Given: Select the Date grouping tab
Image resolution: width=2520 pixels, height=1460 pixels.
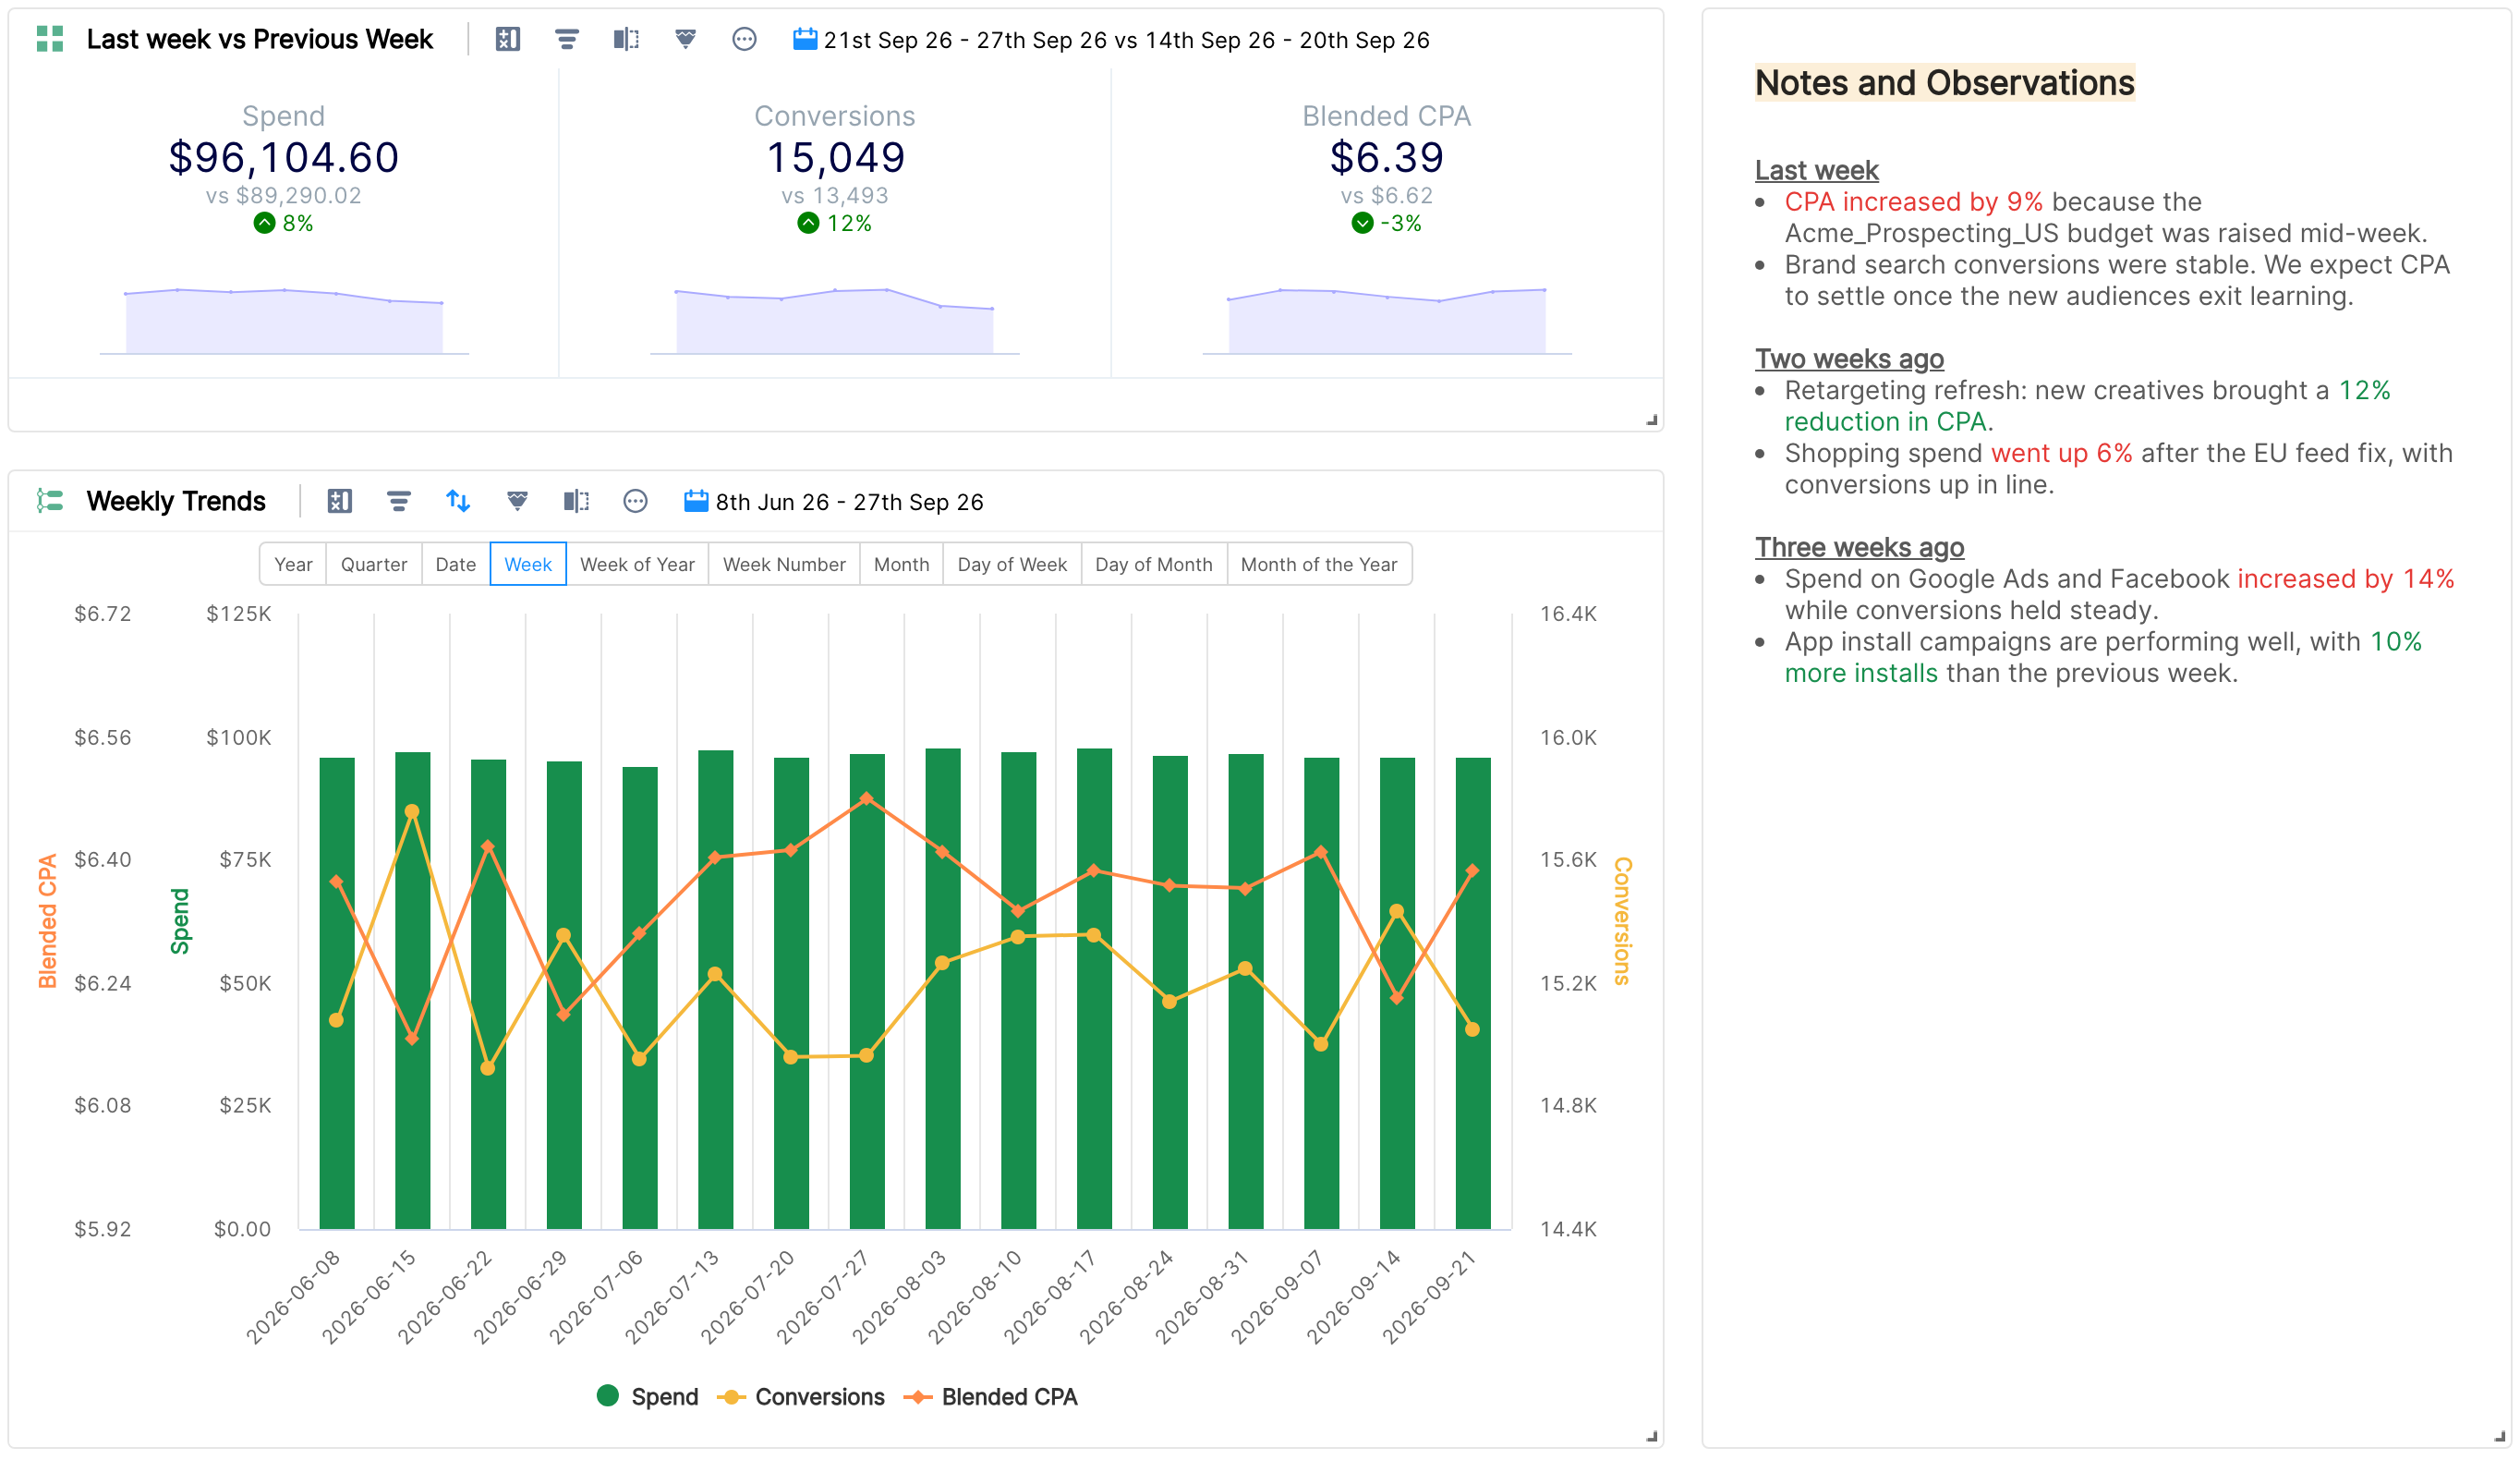Looking at the screenshot, I should (x=456, y=564).
